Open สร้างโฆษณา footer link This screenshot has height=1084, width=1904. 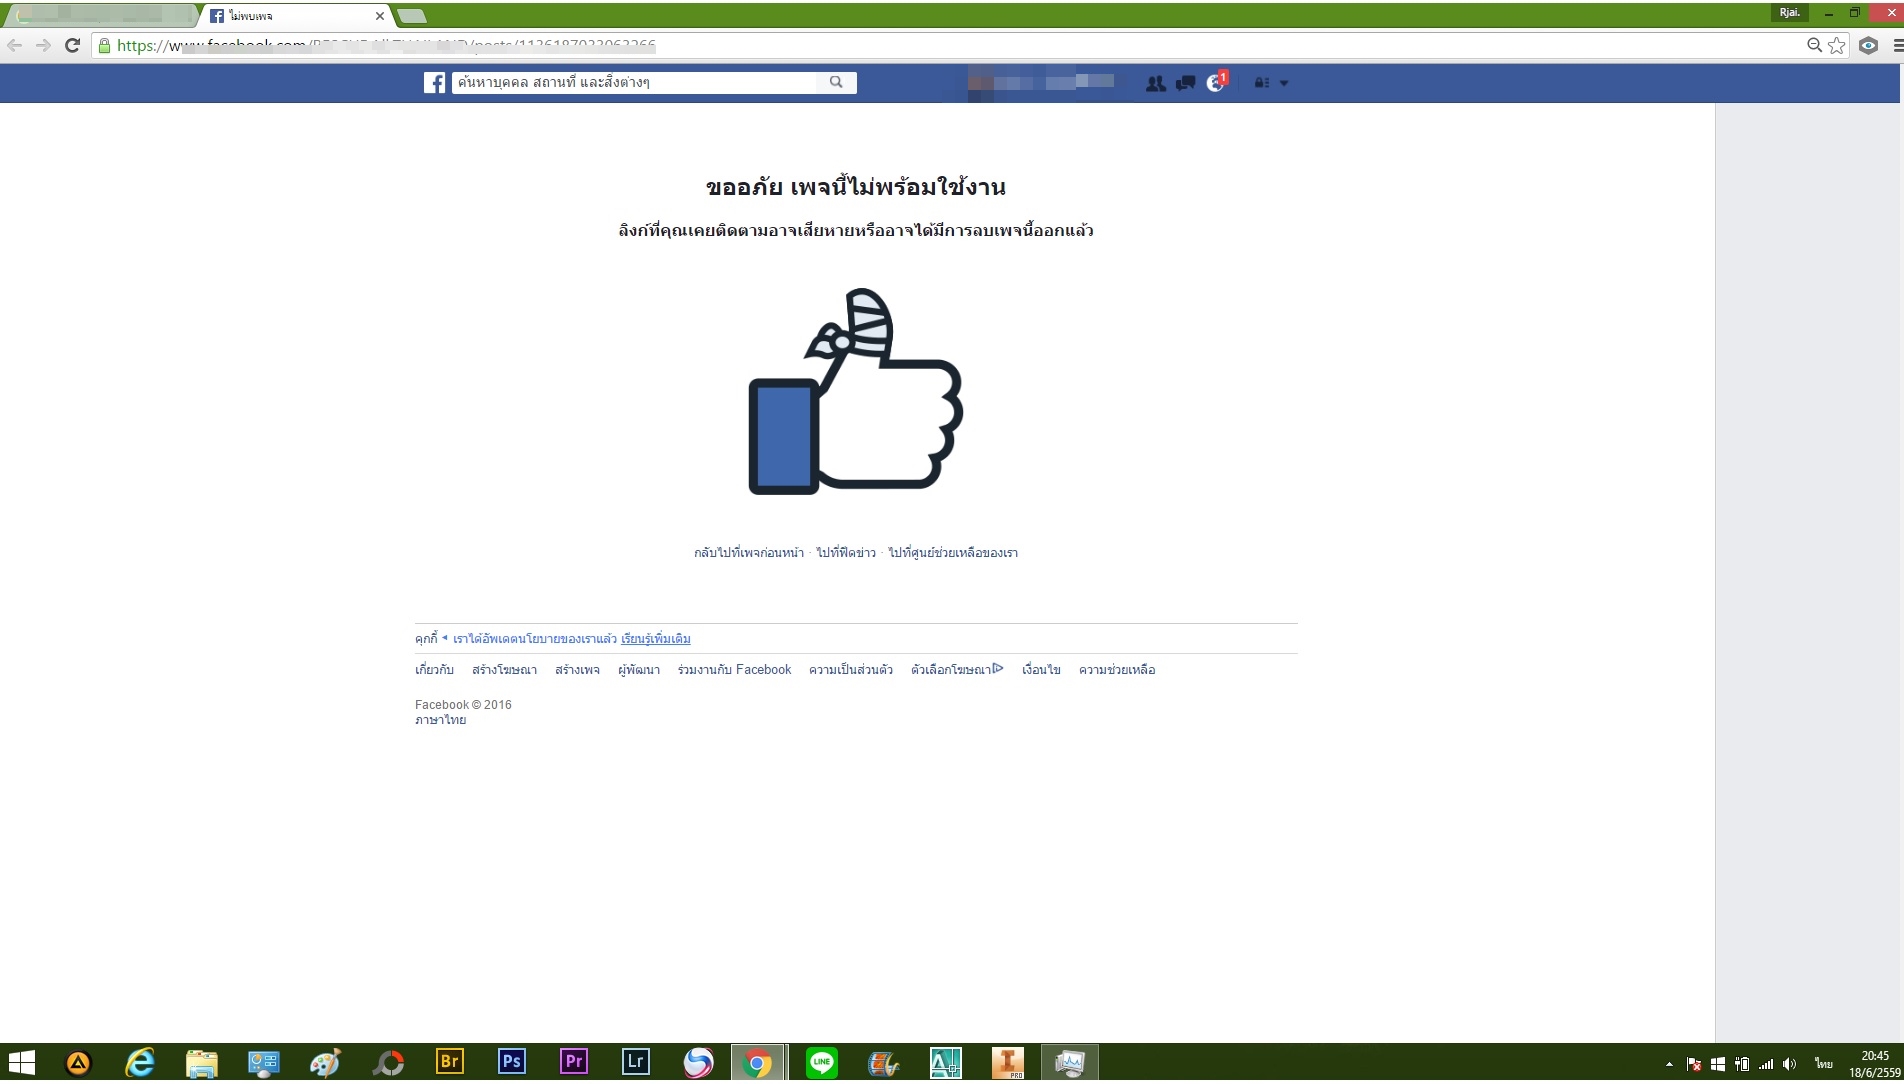[504, 670]
